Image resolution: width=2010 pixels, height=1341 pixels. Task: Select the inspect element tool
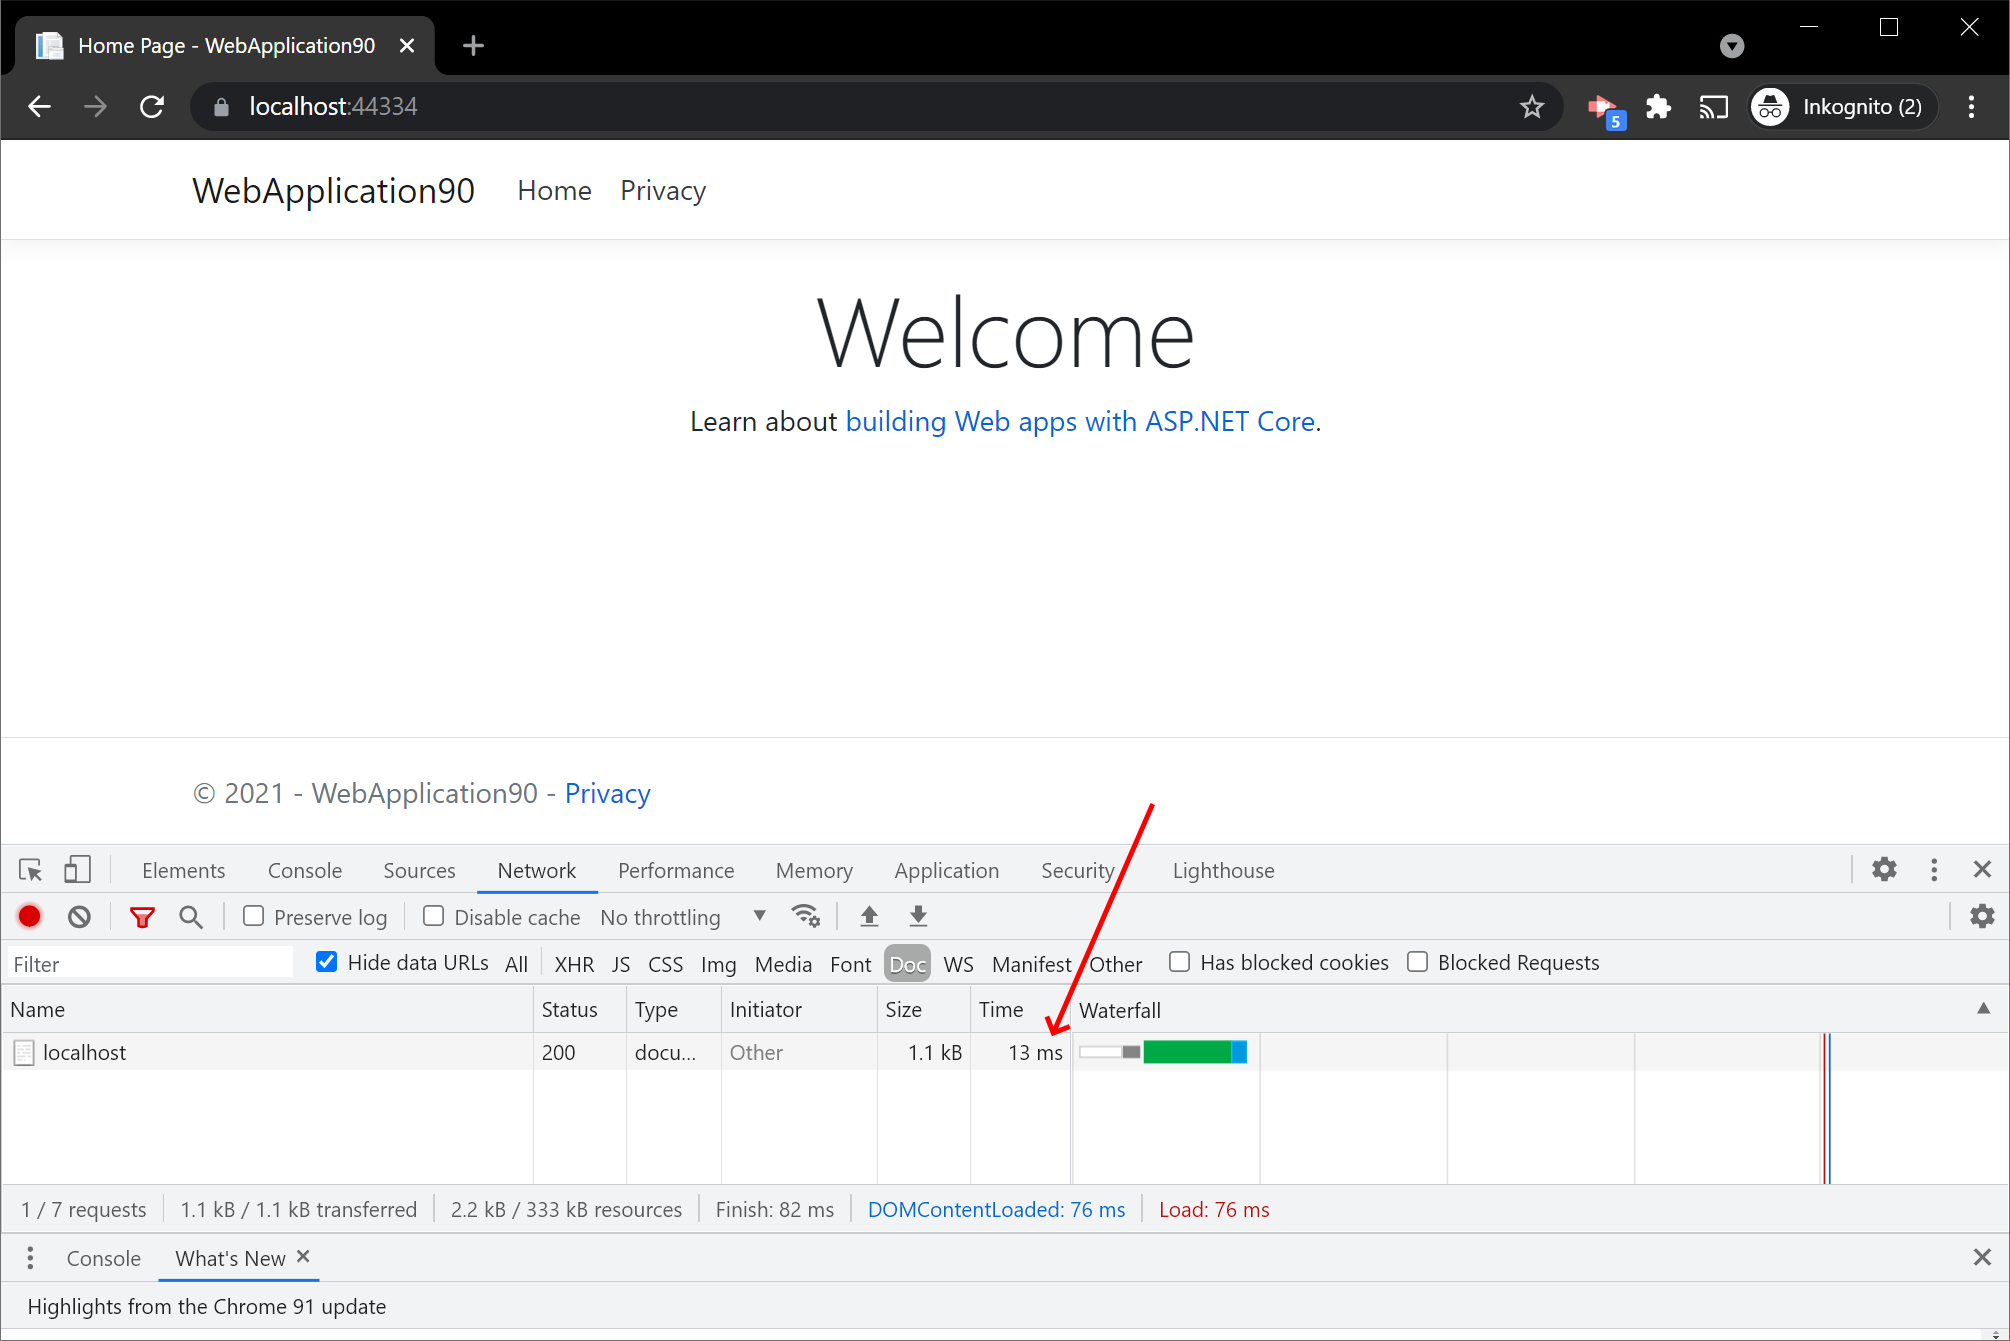(x=30, y=870)
